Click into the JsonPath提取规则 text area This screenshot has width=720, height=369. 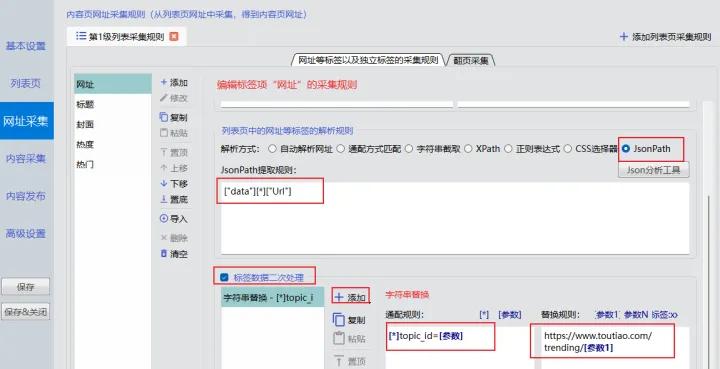[455, 218]
